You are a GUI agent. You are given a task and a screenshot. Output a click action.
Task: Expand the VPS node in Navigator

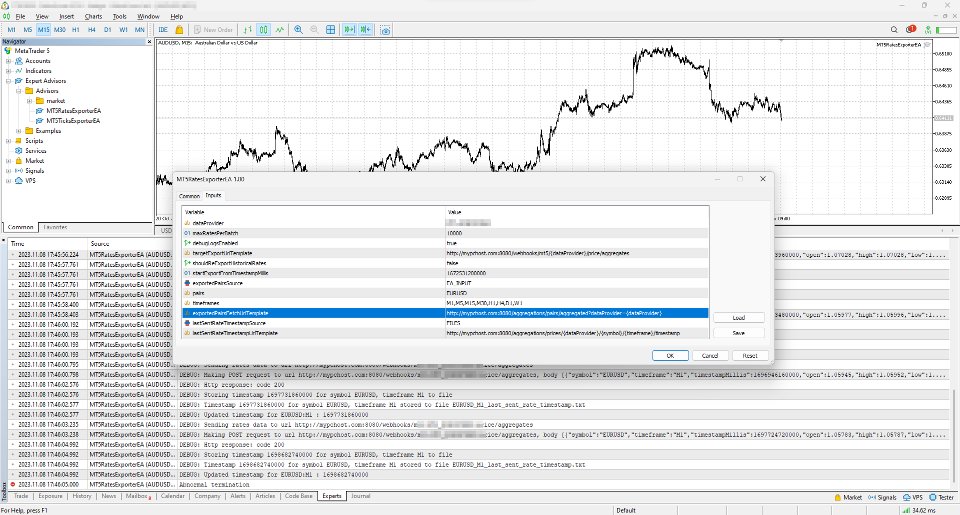[9, 181]
